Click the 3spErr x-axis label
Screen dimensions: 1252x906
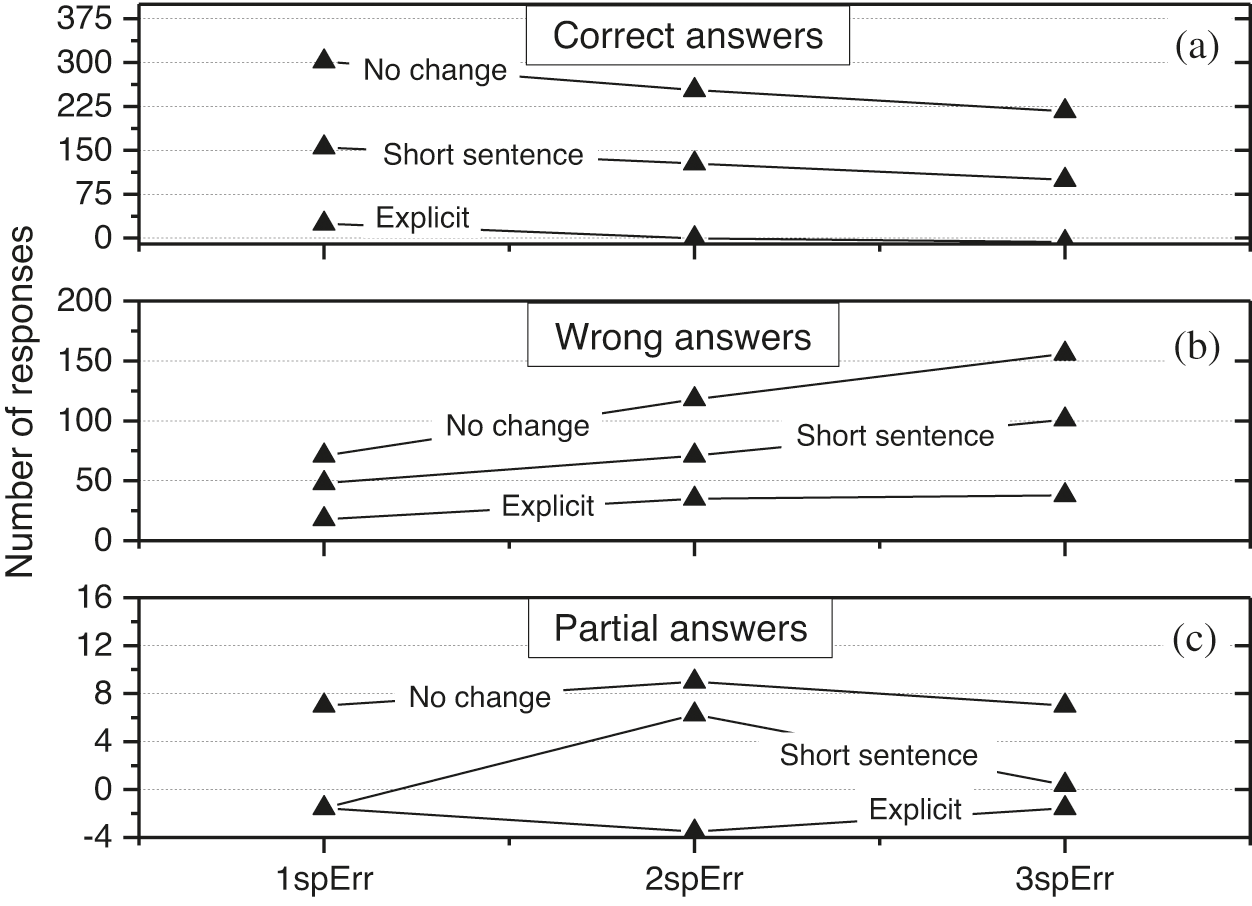click(x=1065, y=880)
